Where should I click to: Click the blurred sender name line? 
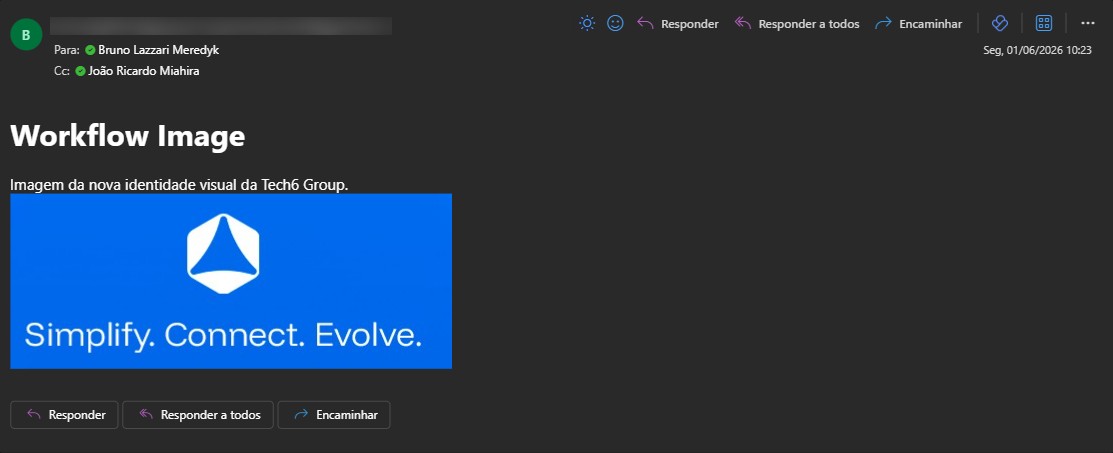coord(221,26)
